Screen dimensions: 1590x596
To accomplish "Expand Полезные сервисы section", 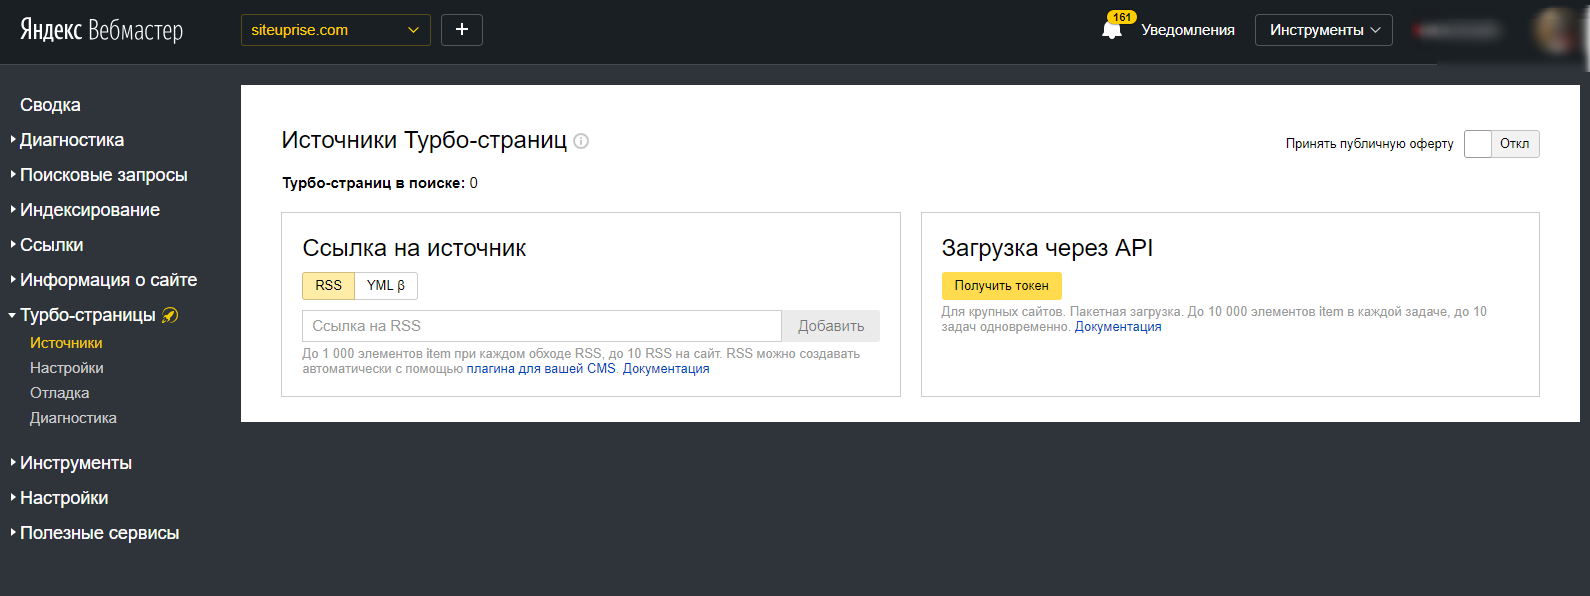I will point(99,533).
